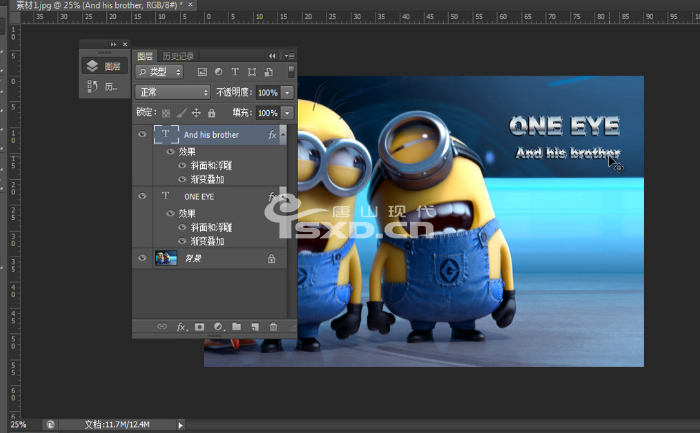Toggle 渐变叠加 effect under And his brother

coord(182,179)
